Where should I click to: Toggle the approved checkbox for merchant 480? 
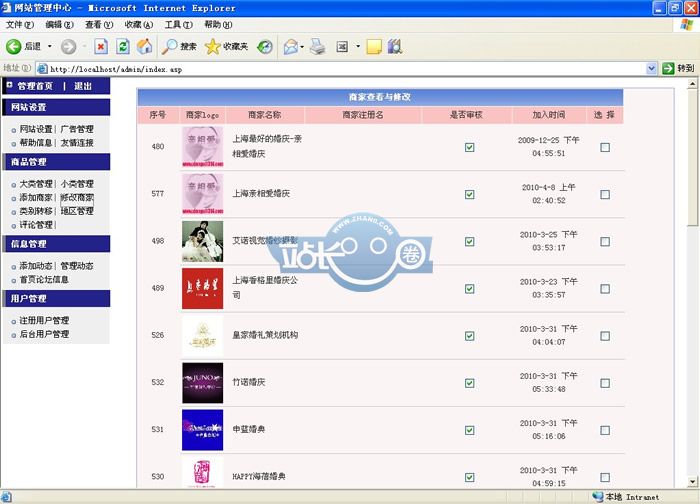(469, 147)
